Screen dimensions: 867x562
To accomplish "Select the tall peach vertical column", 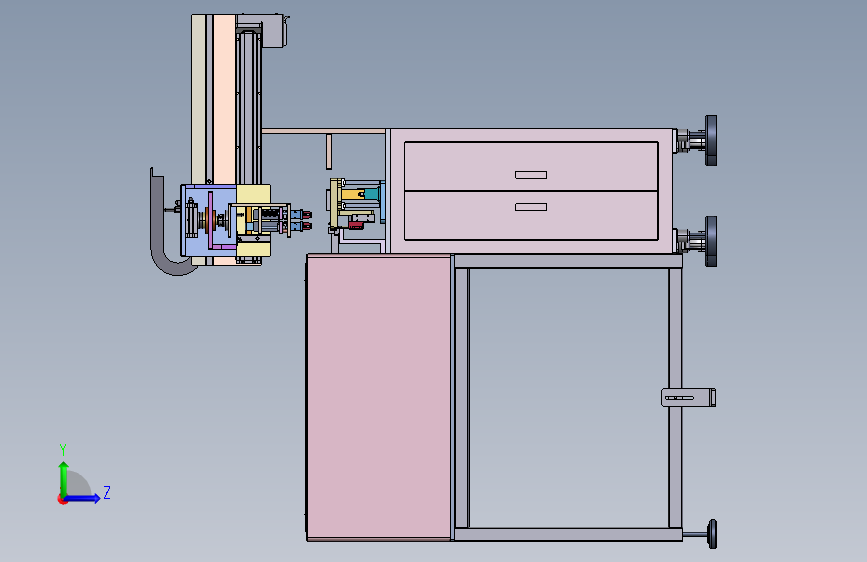I will [224, 100].
